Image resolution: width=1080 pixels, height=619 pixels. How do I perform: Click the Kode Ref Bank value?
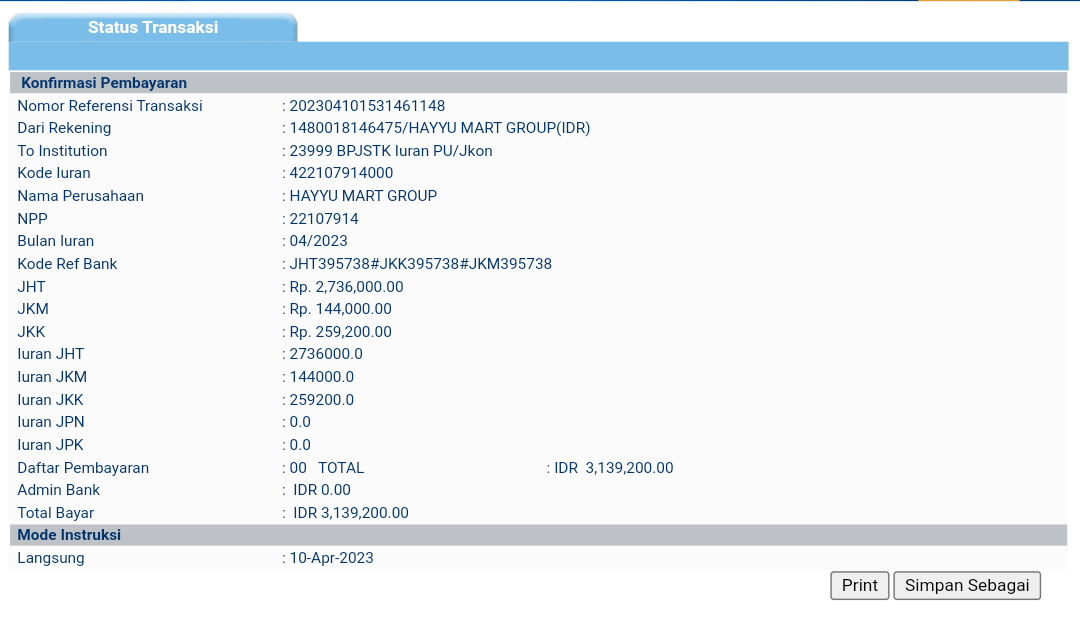420,264
